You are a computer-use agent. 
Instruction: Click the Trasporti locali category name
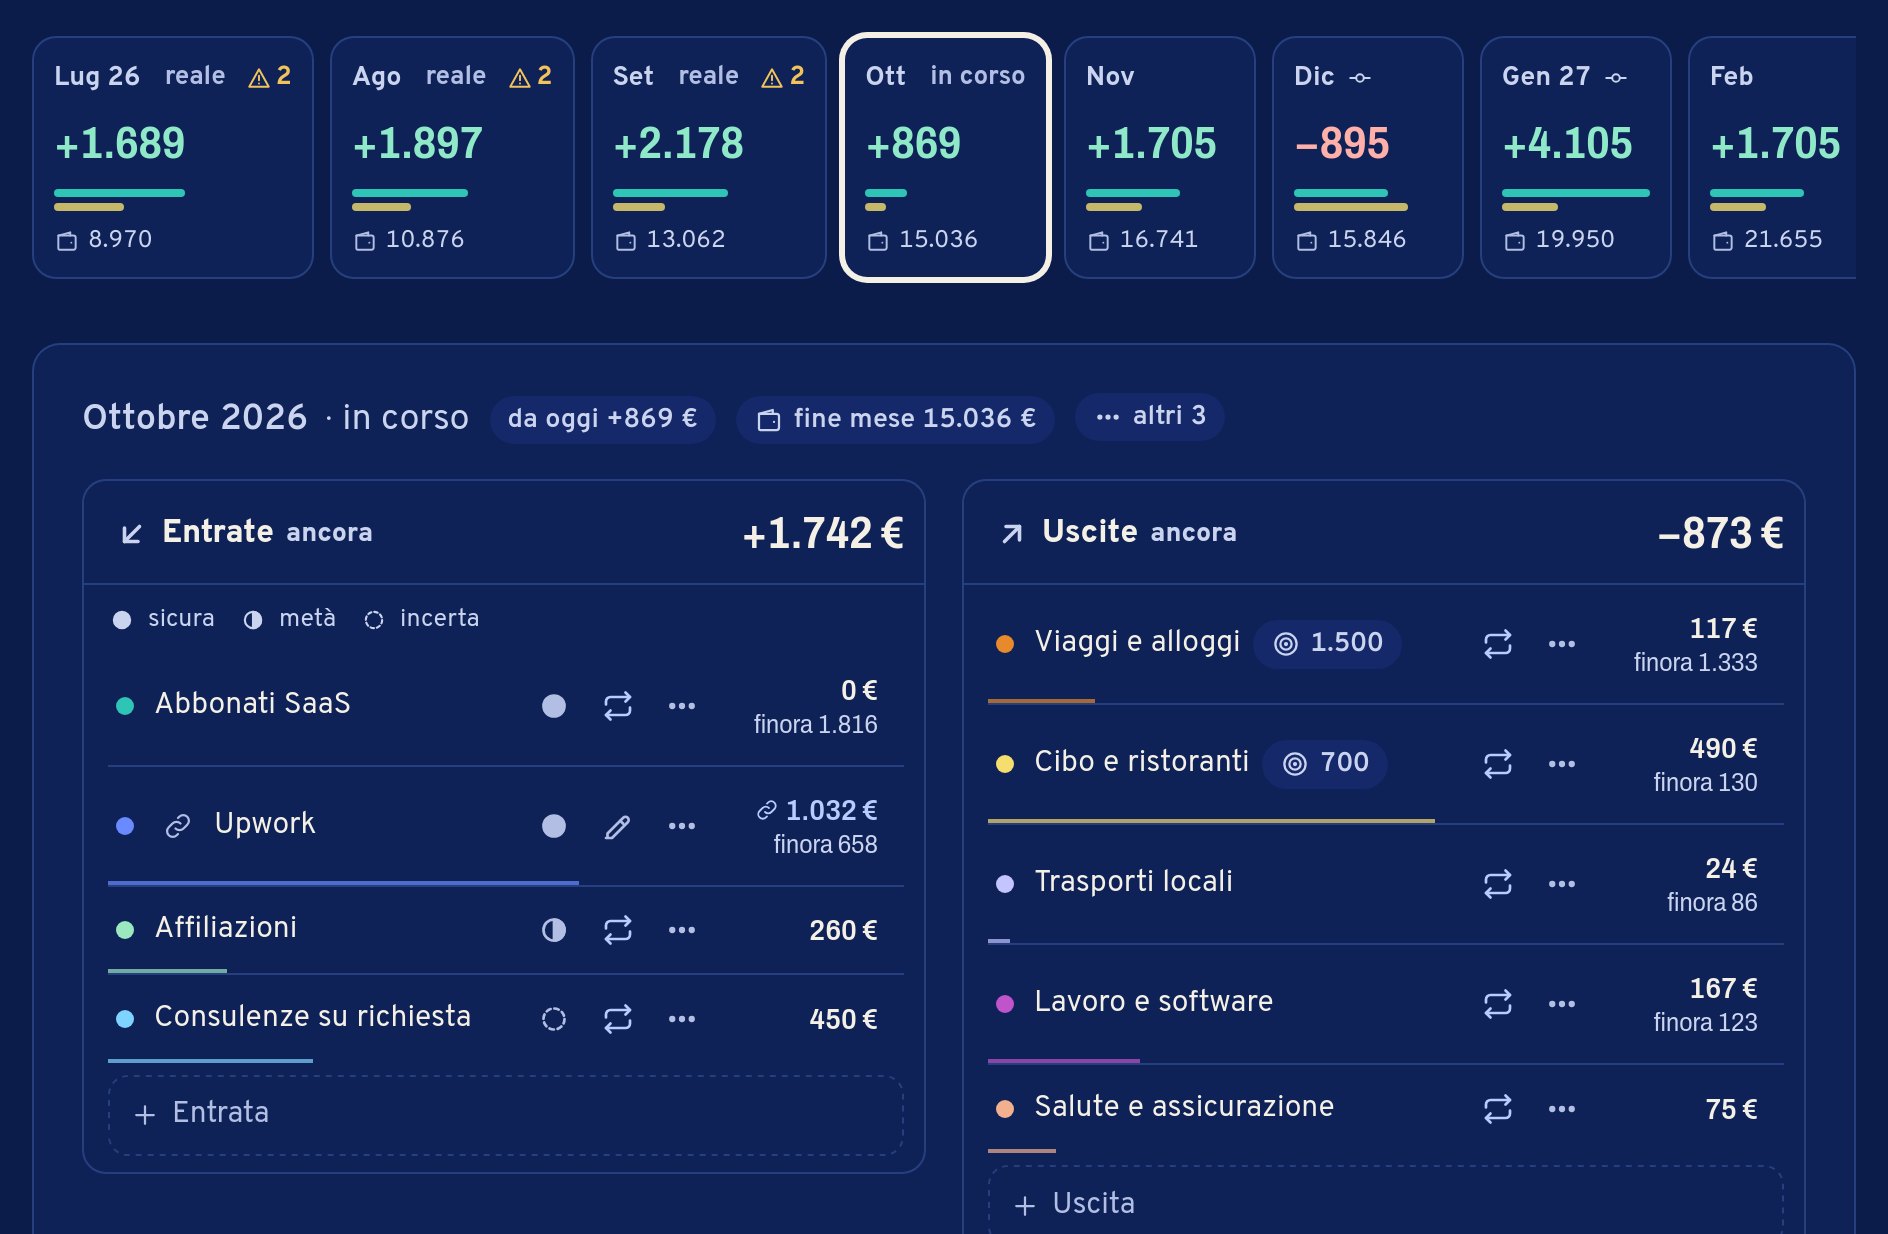click(1134, 882)
